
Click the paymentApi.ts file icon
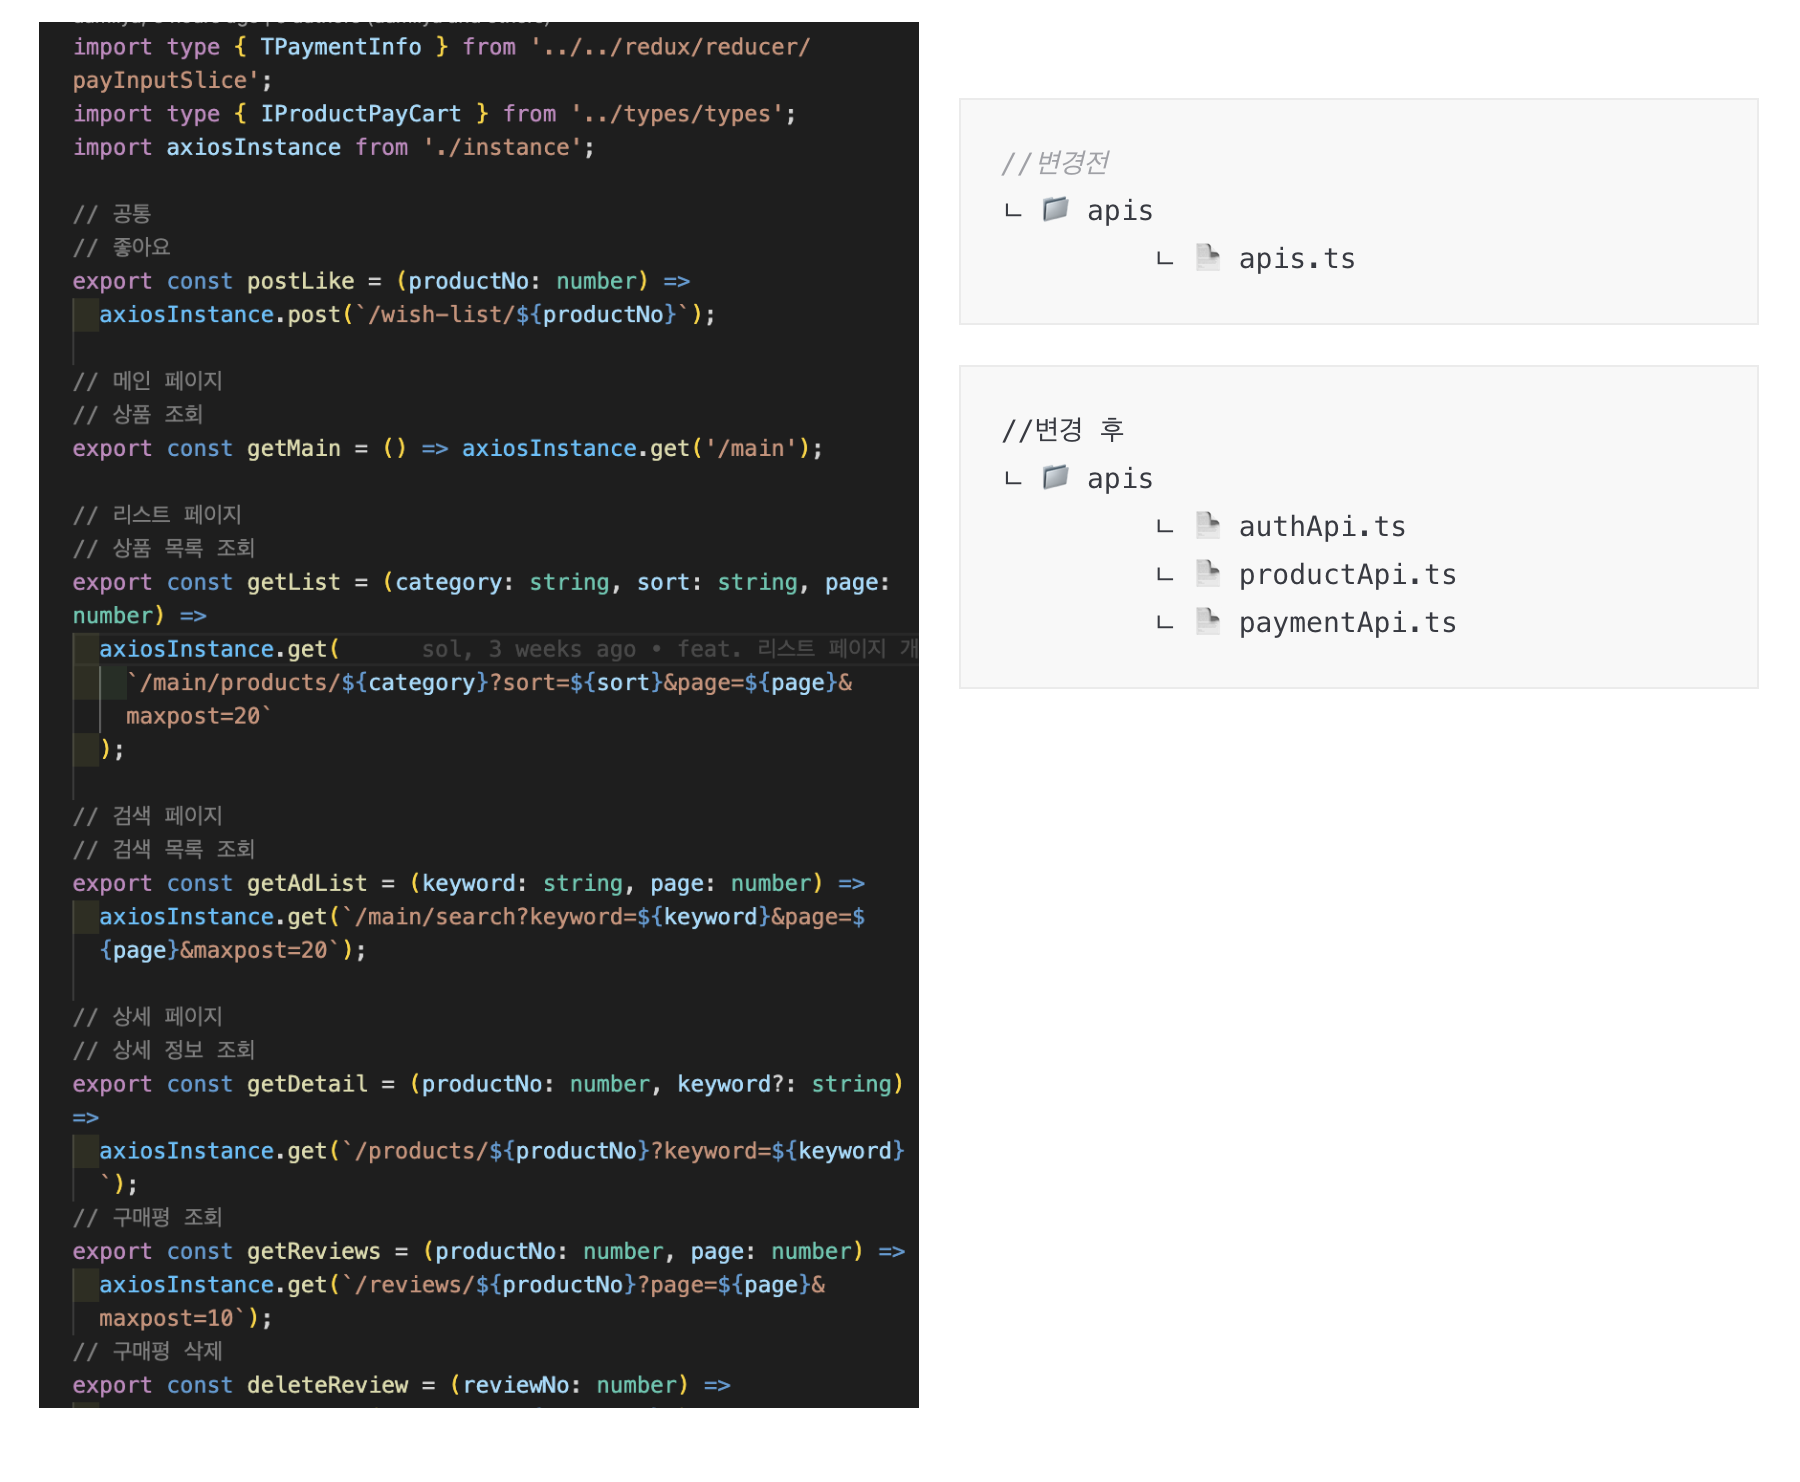tap(1208, 621)
